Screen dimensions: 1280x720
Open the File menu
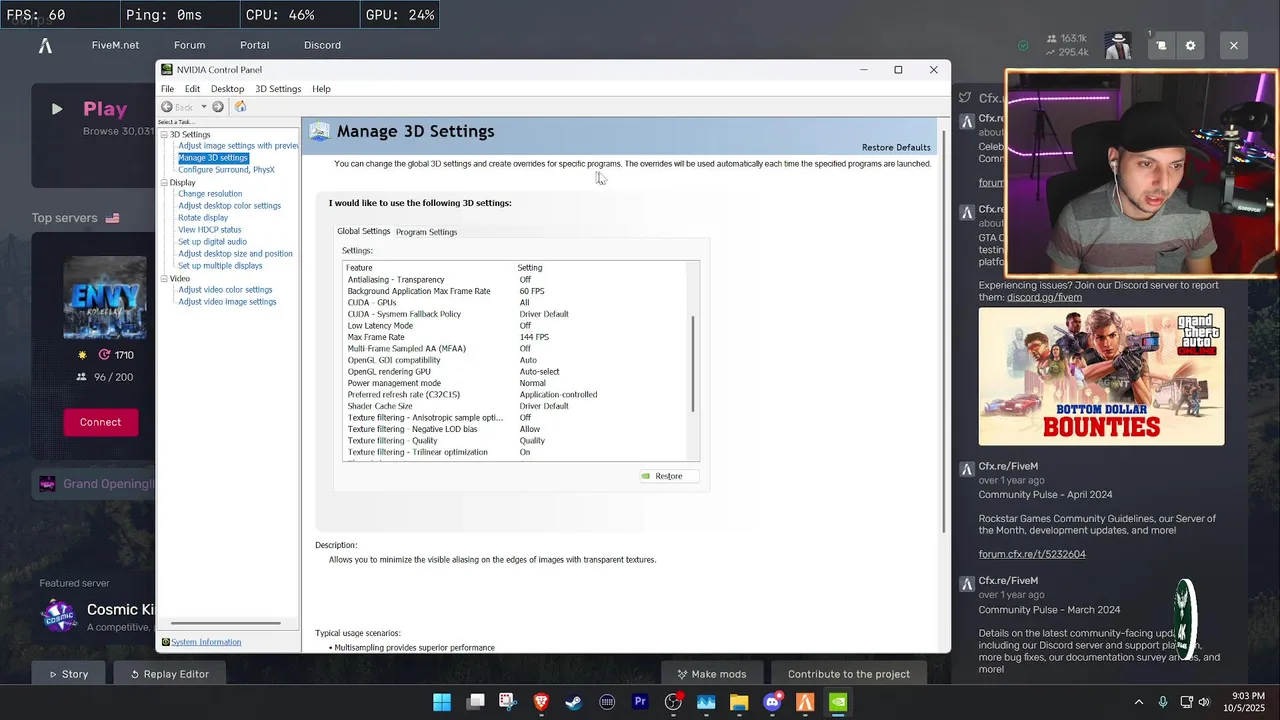(x=167, y=89)
